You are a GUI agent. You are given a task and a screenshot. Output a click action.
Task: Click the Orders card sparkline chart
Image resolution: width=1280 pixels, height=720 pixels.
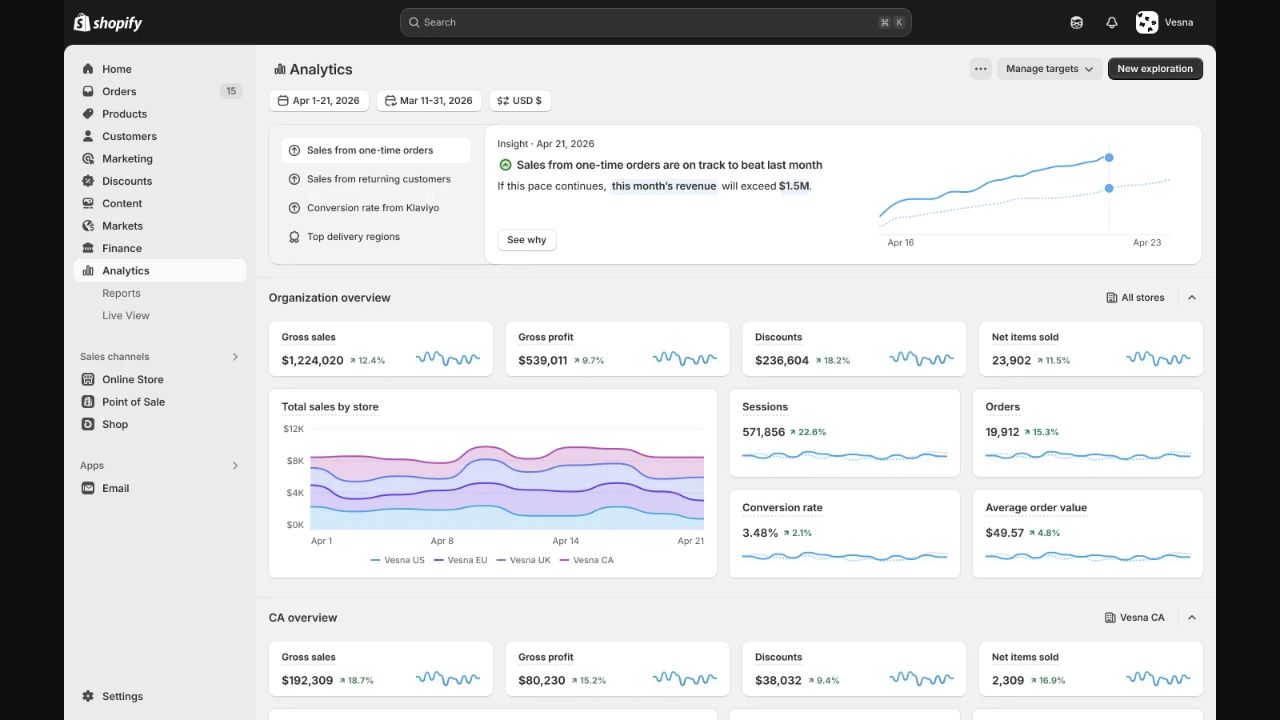1088,455
